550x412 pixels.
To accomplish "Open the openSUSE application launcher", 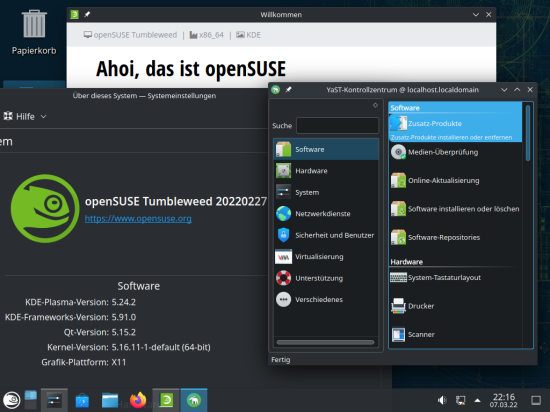I will pos(12,400).
